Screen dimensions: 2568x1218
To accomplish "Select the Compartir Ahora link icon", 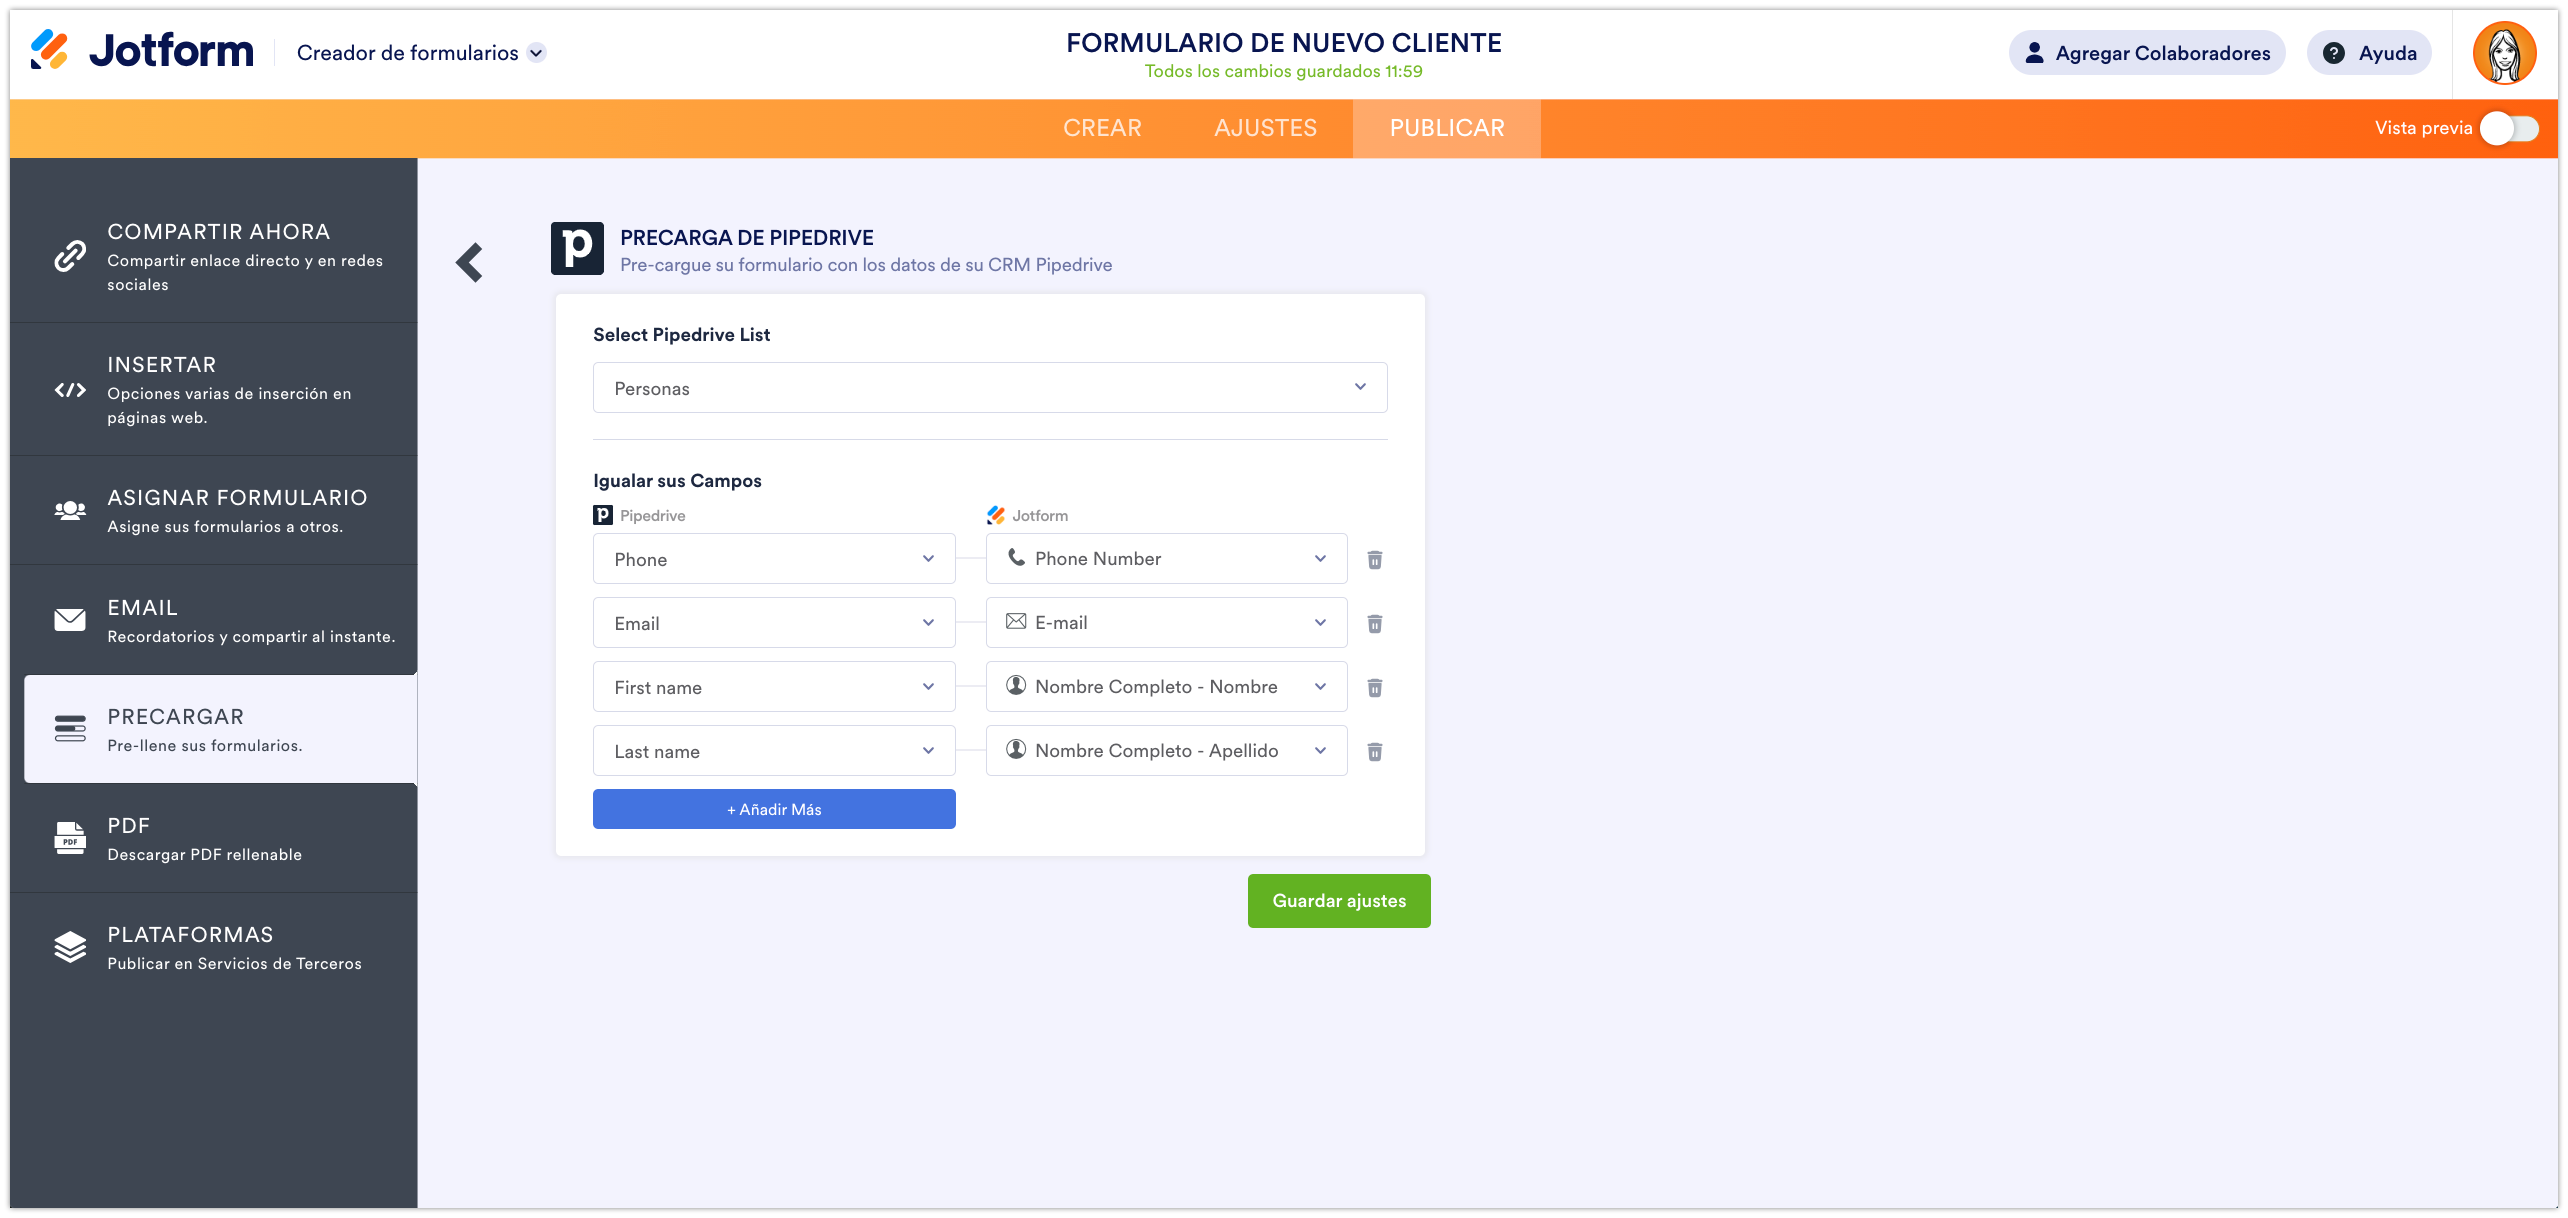I will point(68,256).
